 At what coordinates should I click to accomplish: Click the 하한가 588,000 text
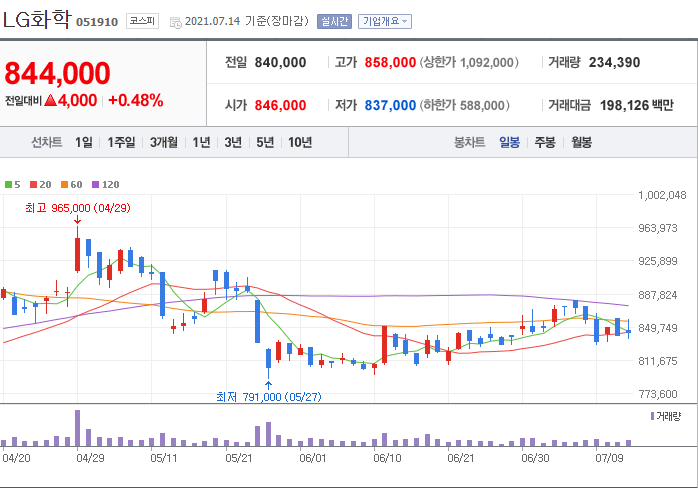(x=465, y=106)
